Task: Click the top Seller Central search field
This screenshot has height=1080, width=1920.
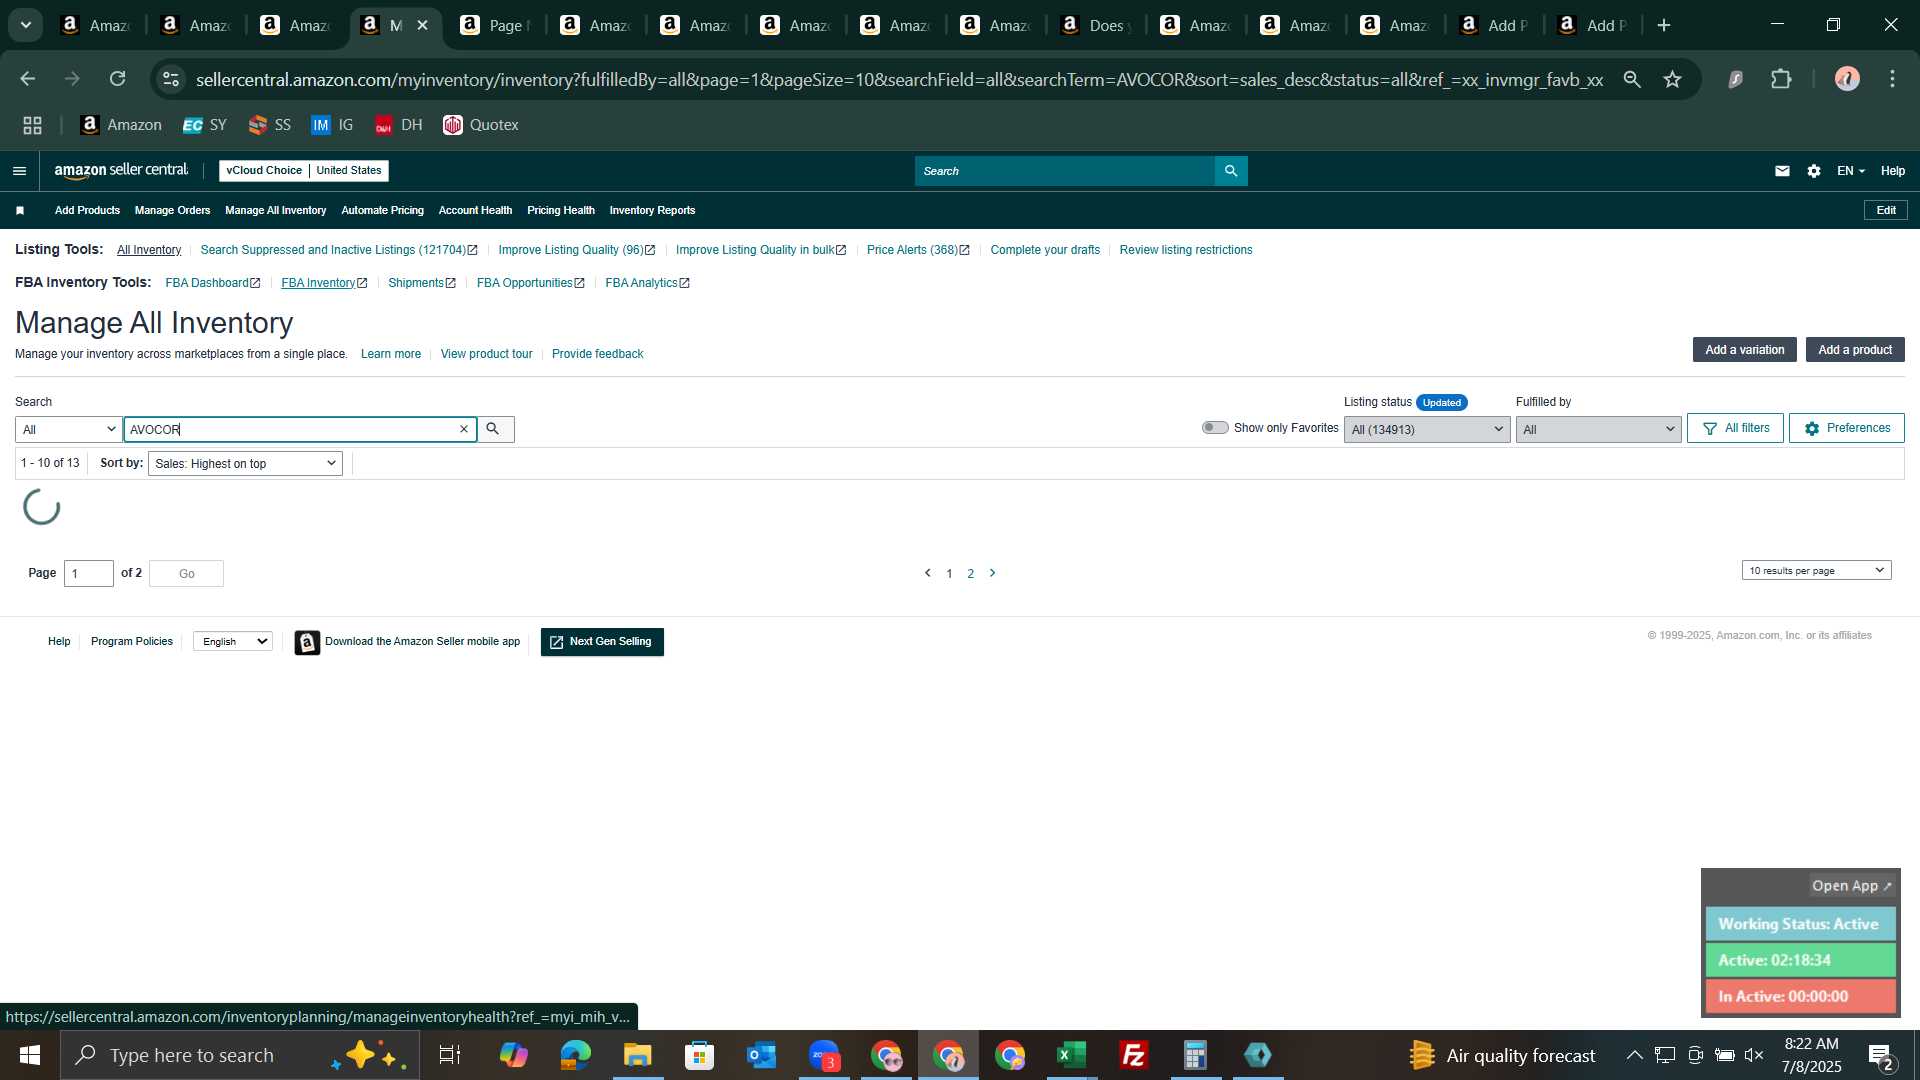Action: (x=1064, y=171)
